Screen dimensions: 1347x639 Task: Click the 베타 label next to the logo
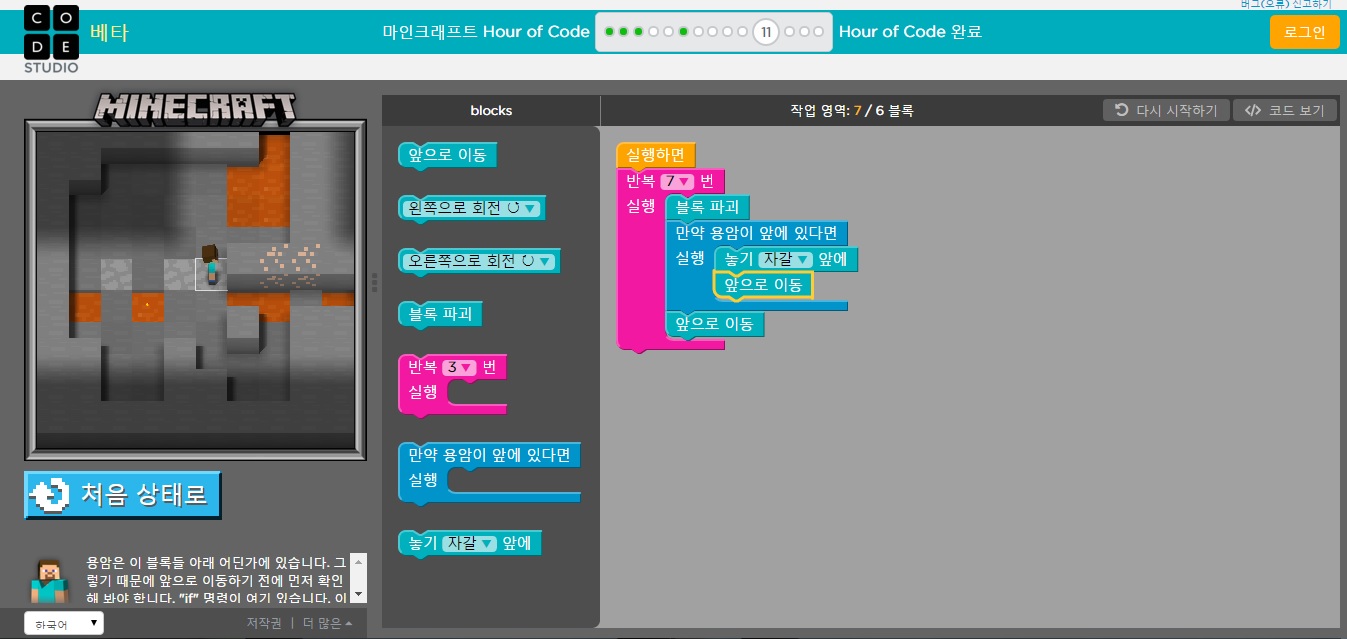[x=109, y=33]
